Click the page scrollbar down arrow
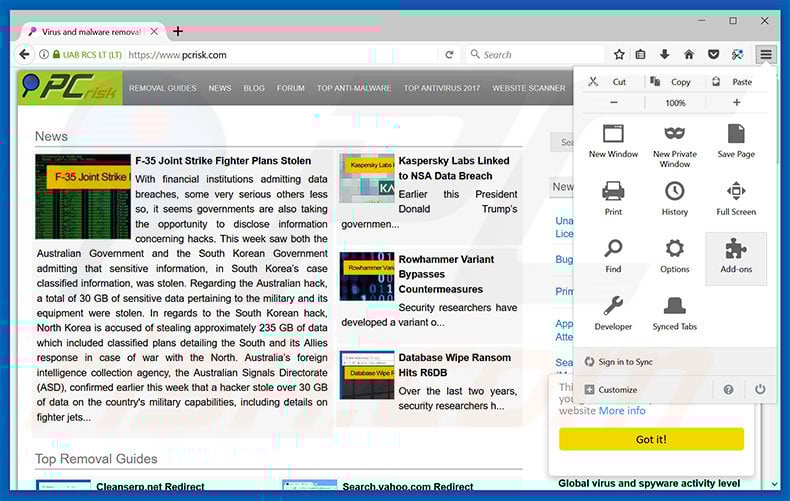Viewport: 790px width, 501px height. coord(775,484)
